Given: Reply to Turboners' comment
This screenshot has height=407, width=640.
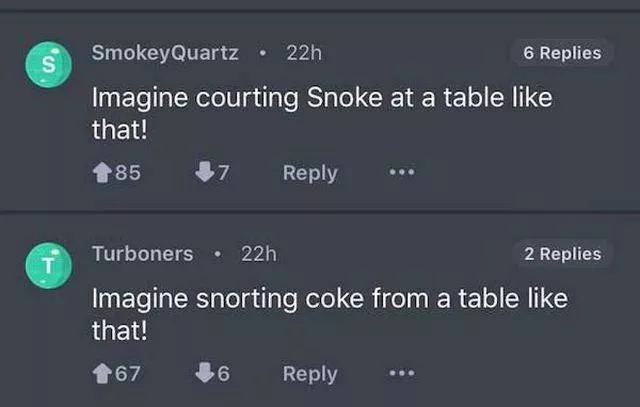Looking at the screenshot, I should (x=310, y=374).
